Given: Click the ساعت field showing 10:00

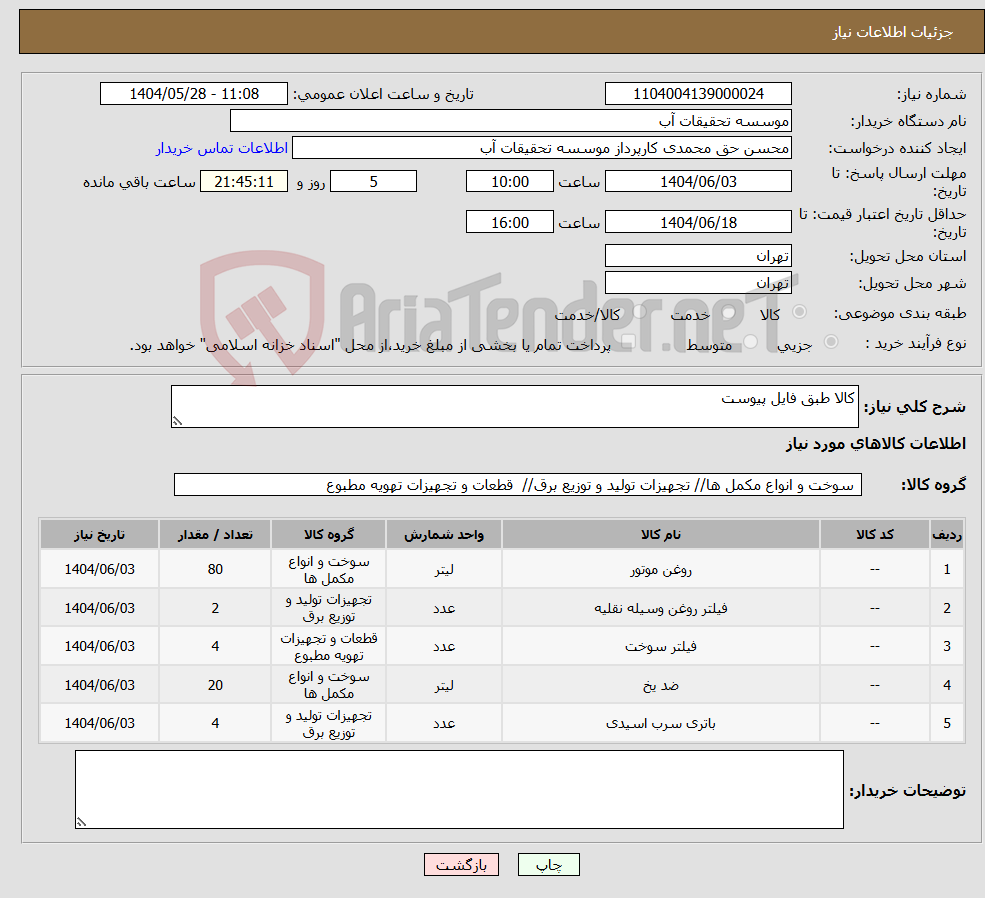Looking at the screenshot, I should [510, 181].
